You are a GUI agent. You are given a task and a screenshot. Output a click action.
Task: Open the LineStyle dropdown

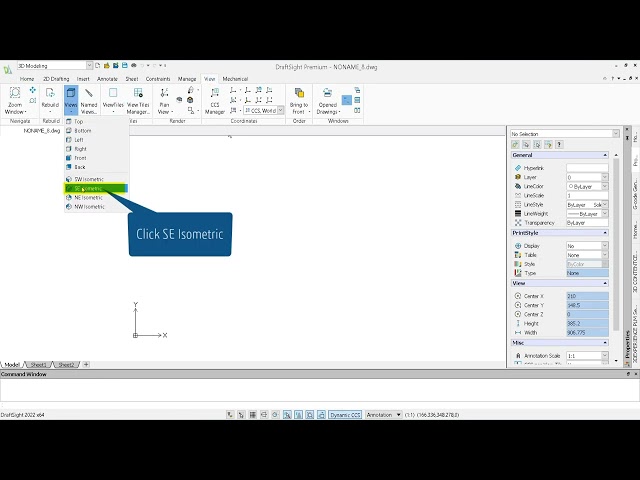(x=604, y=204)
